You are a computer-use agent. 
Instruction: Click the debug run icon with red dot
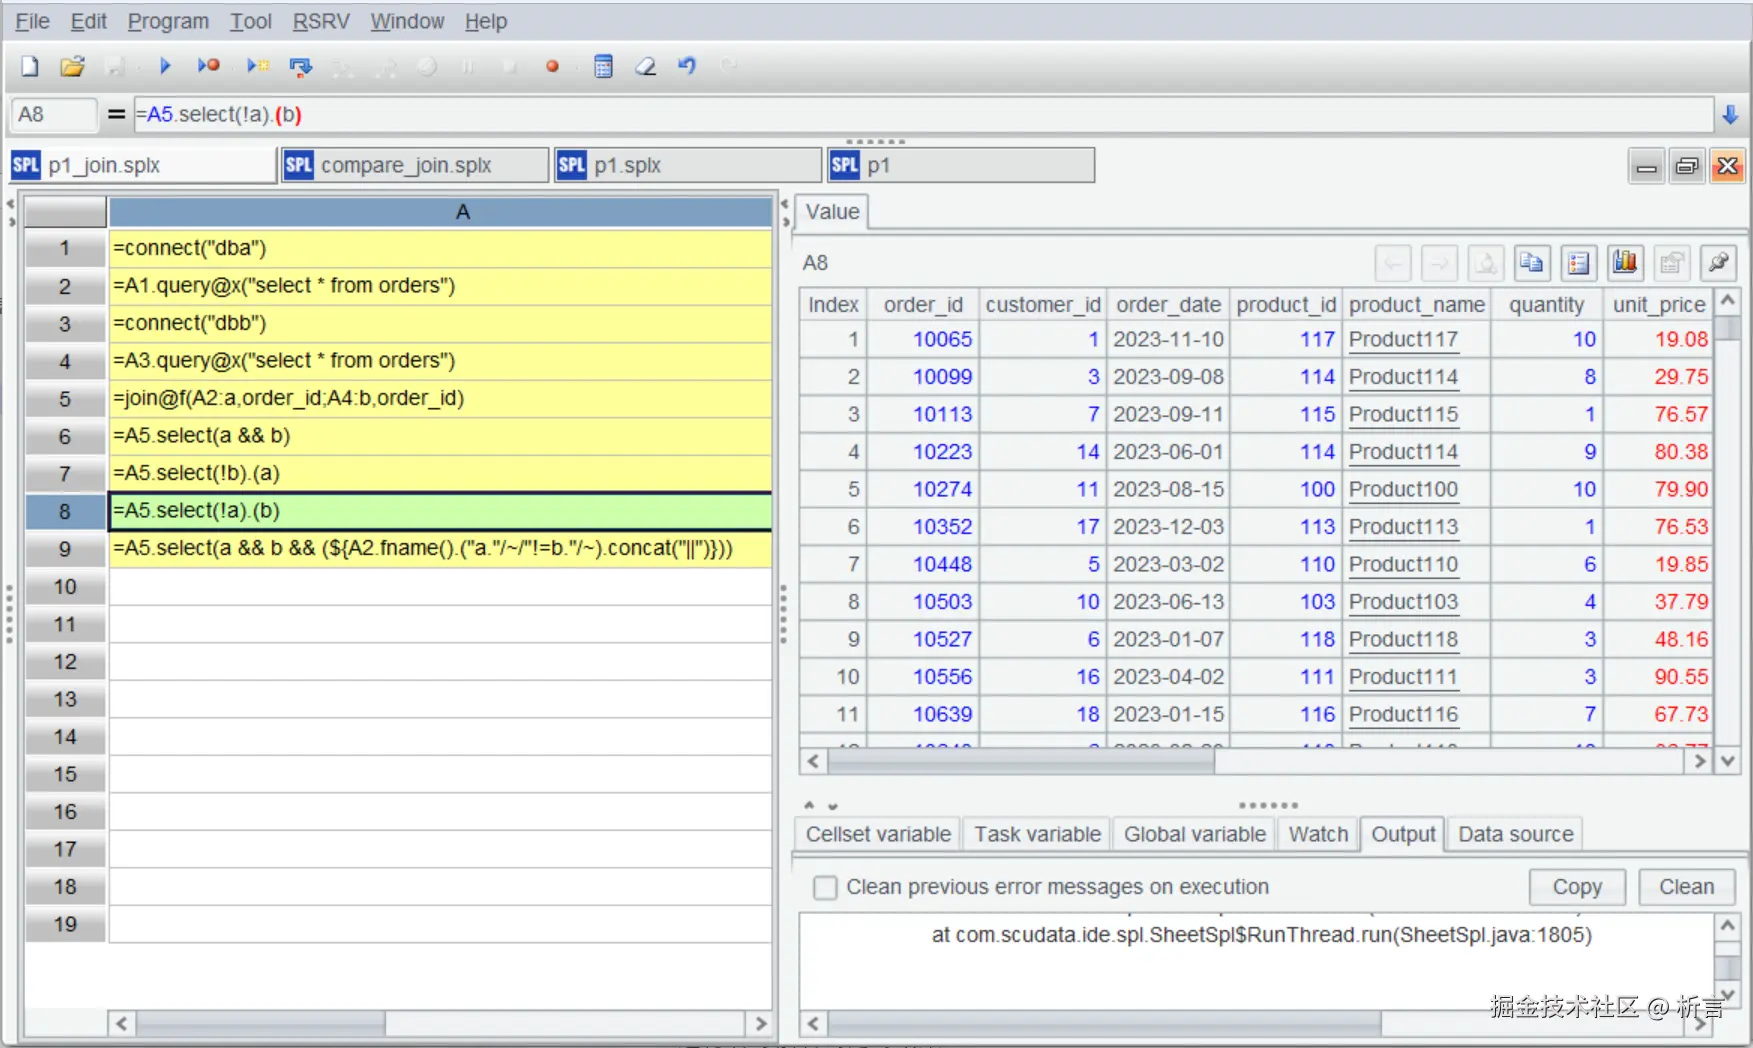[x=208, y=66]
